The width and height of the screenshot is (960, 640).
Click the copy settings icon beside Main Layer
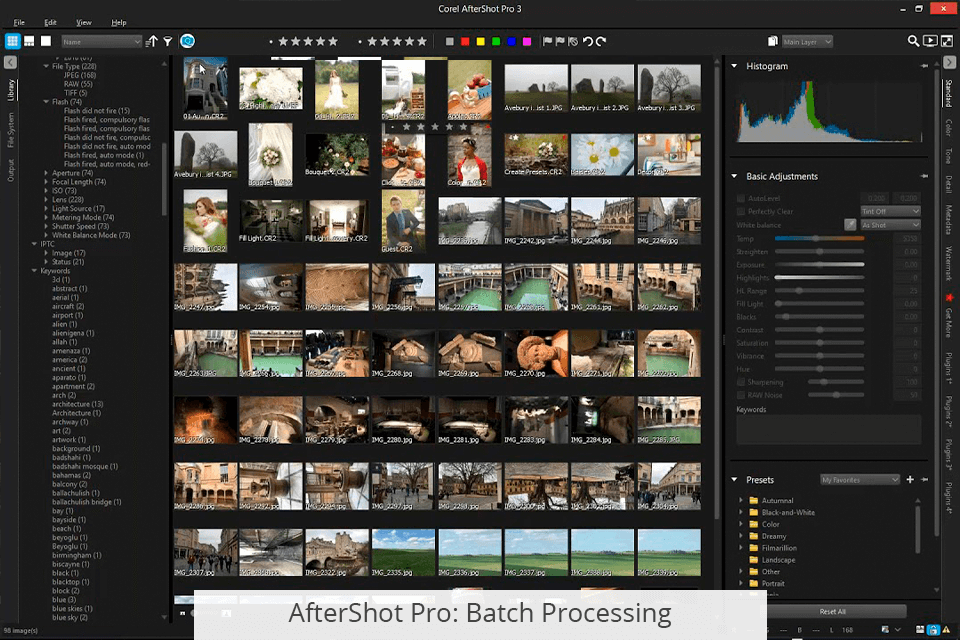point(773,41)
